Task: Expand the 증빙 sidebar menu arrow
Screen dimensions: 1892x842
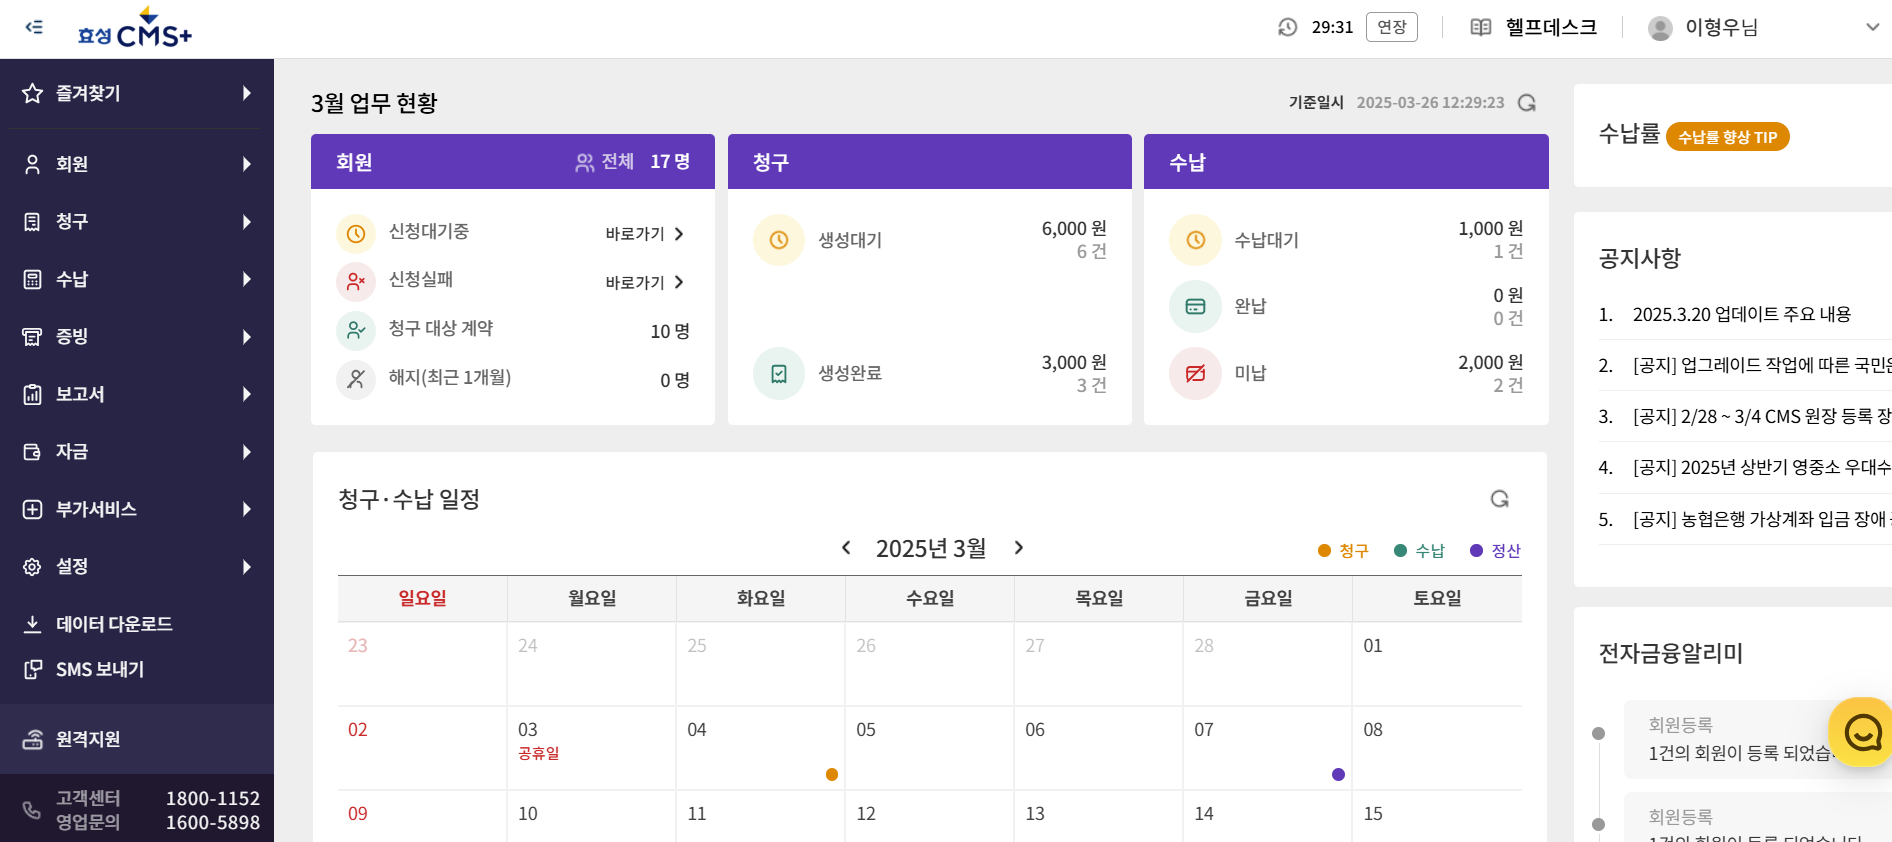Action: (247, 337)
